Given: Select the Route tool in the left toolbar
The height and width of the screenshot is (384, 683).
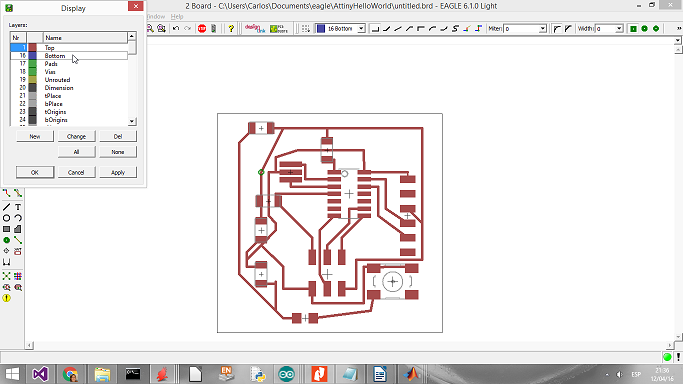Looking at the screenshot, I should (6, 193).
